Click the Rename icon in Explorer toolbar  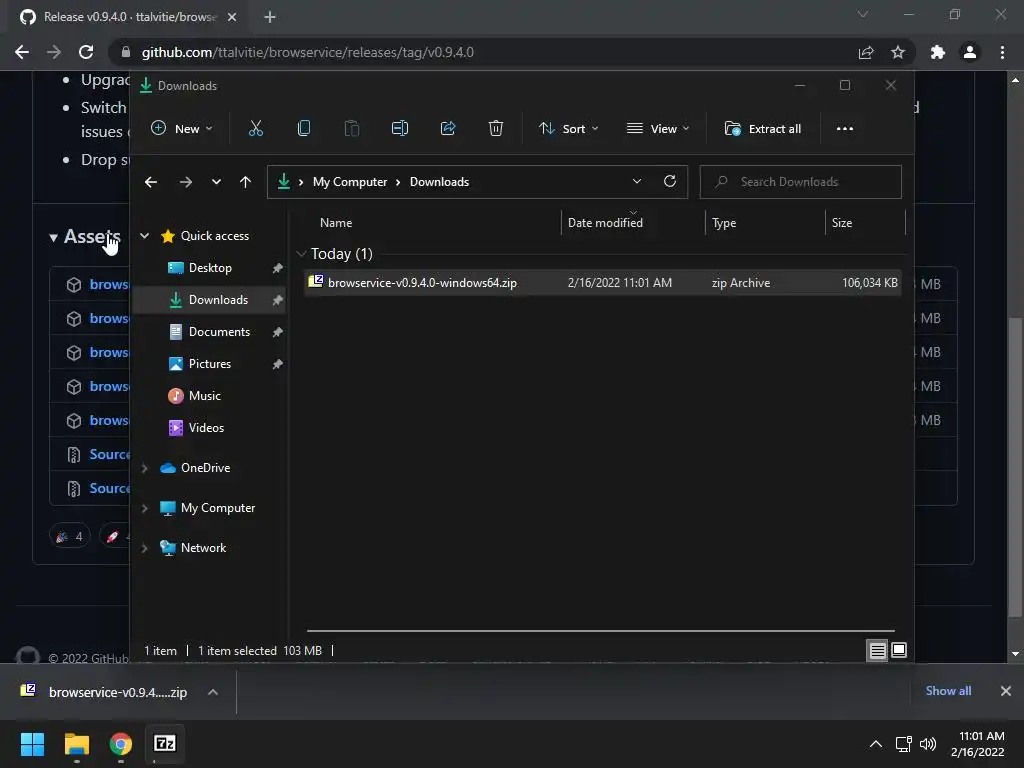pos(400,129)
